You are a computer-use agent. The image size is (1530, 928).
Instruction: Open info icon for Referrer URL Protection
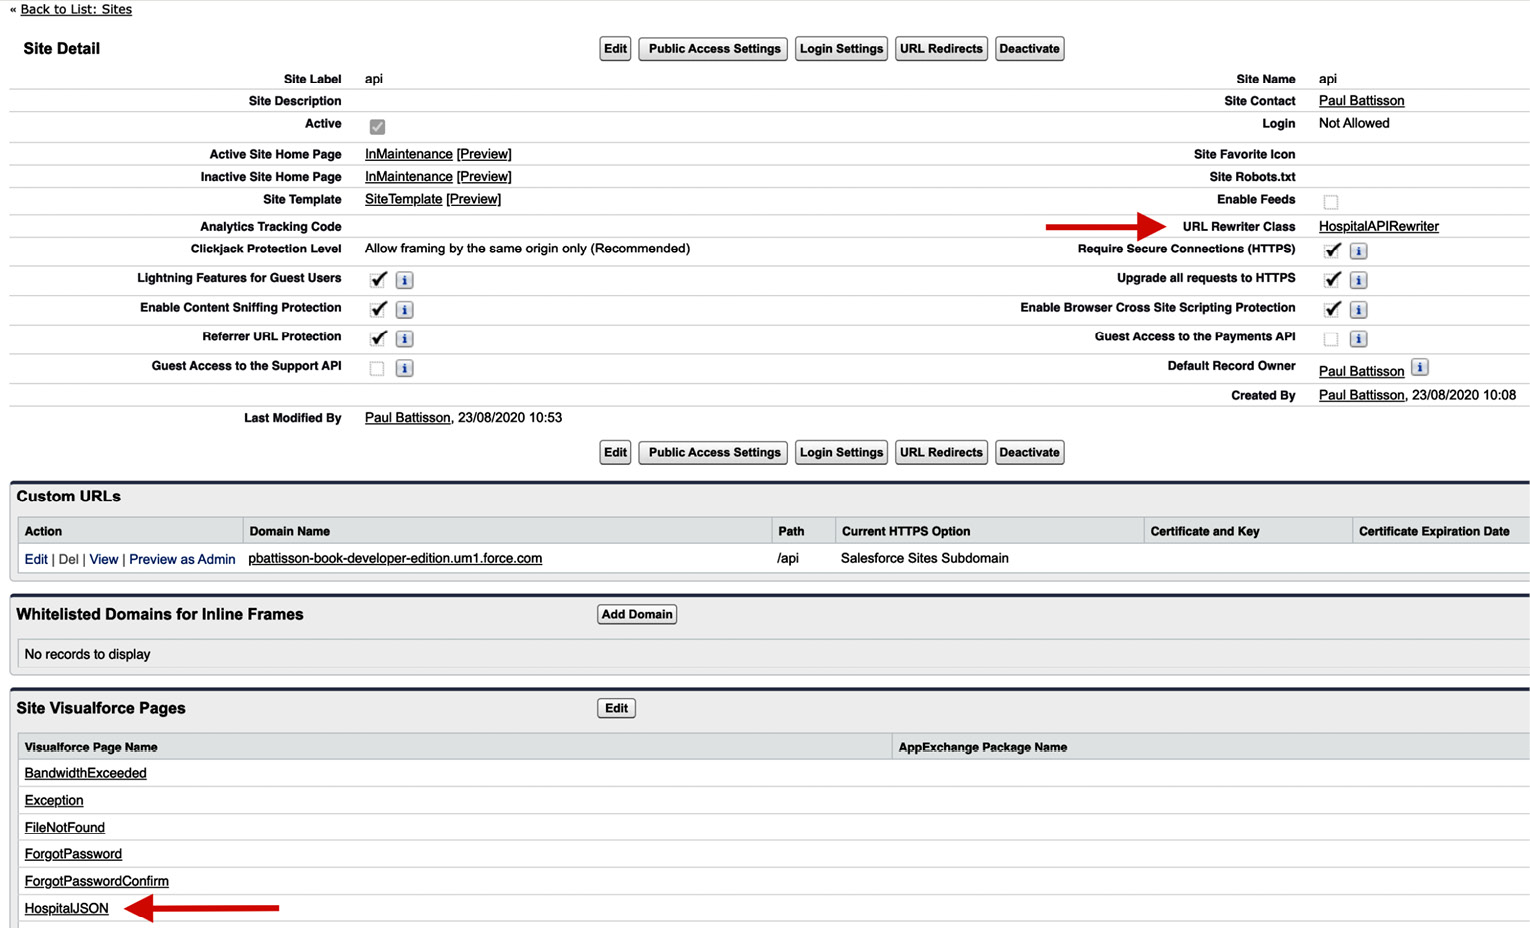[404, 339]
